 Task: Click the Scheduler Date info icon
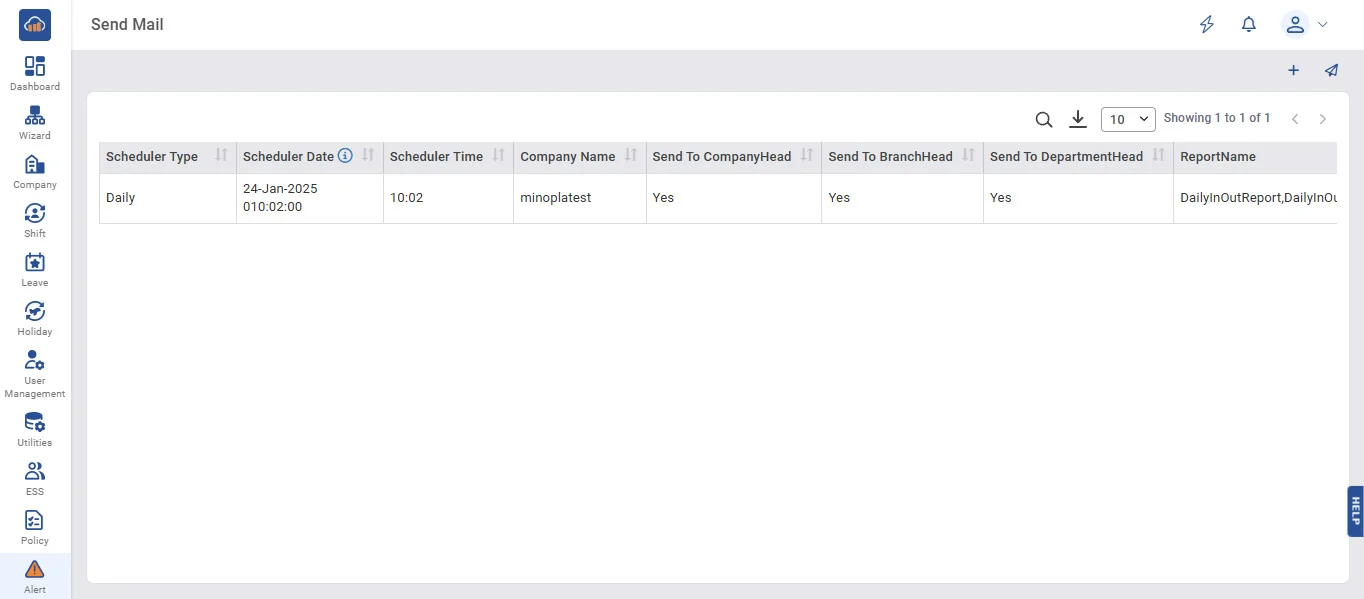click(345, 156)
